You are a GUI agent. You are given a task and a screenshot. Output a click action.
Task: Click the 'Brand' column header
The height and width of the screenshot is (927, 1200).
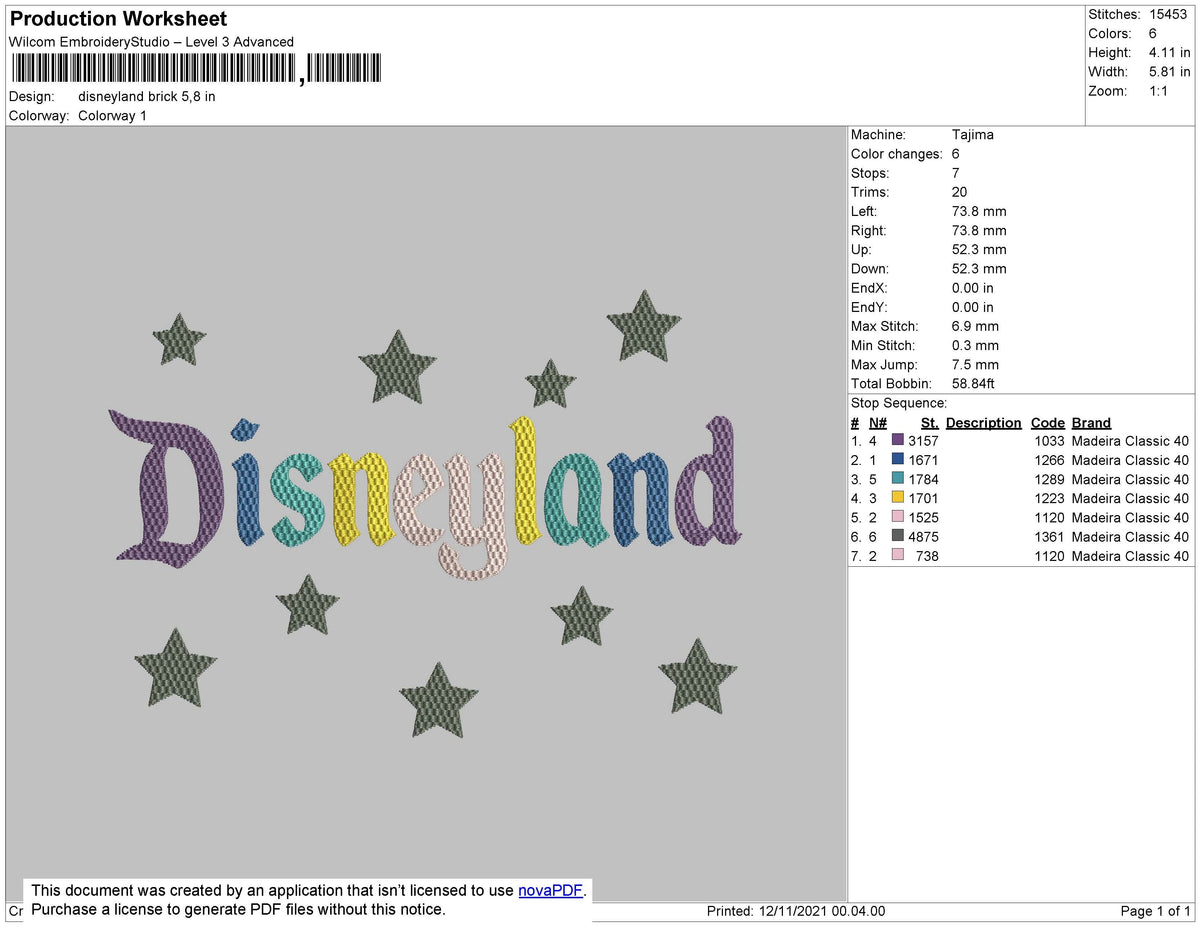(1091, 423)
